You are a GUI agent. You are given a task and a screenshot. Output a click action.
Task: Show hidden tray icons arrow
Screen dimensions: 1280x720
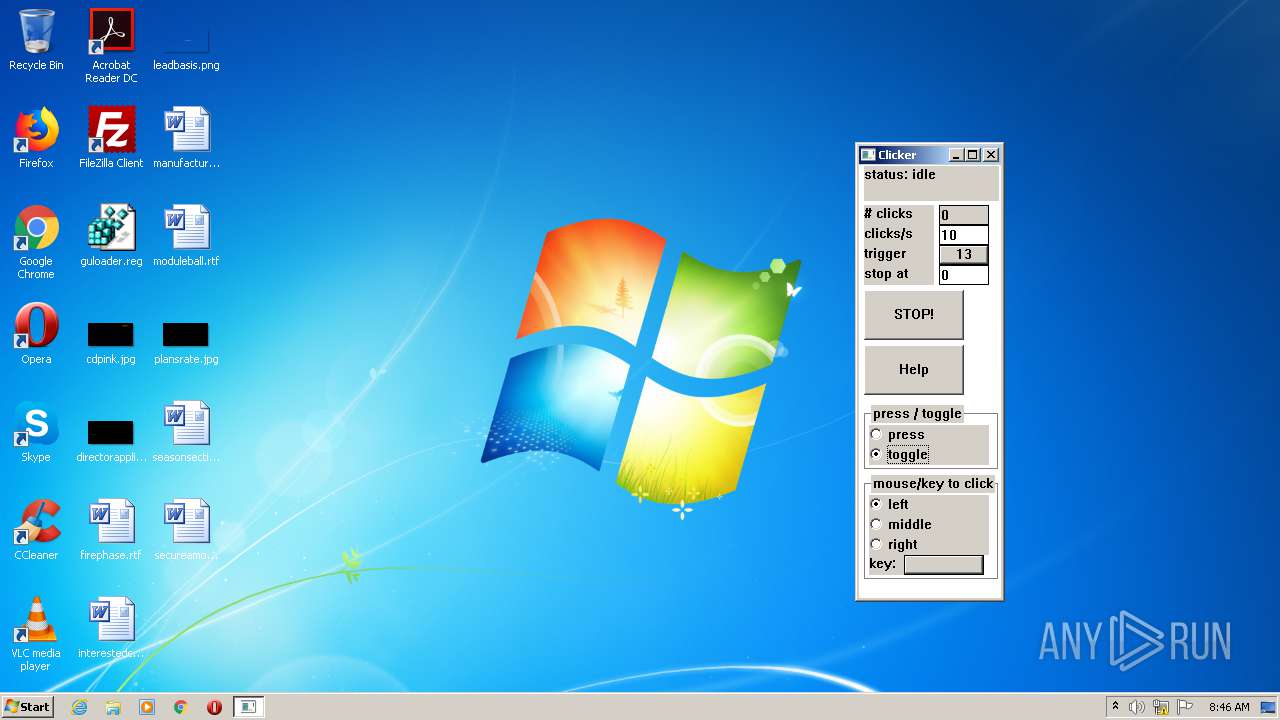pos(1115,707)
